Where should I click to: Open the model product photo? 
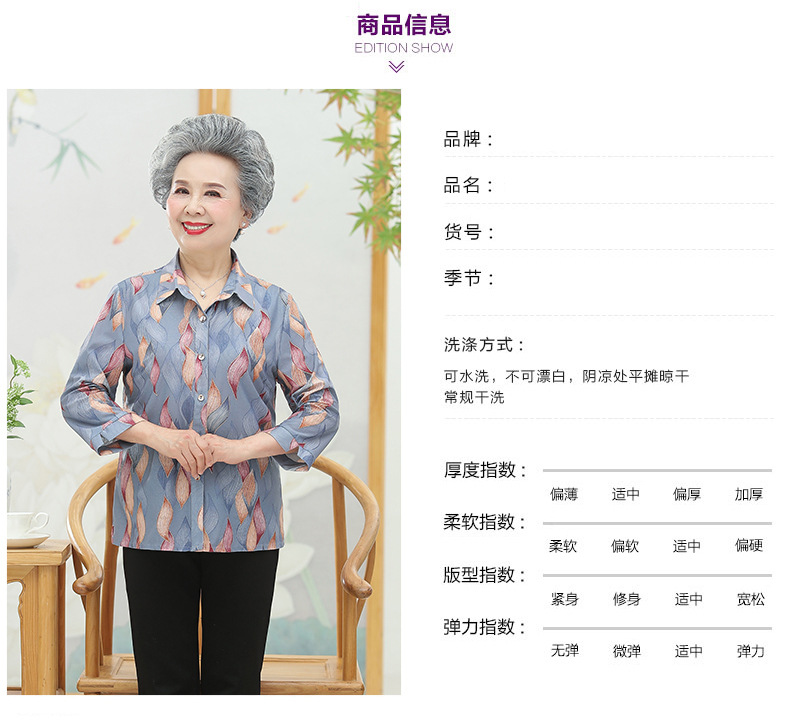[x=204, y=391]
